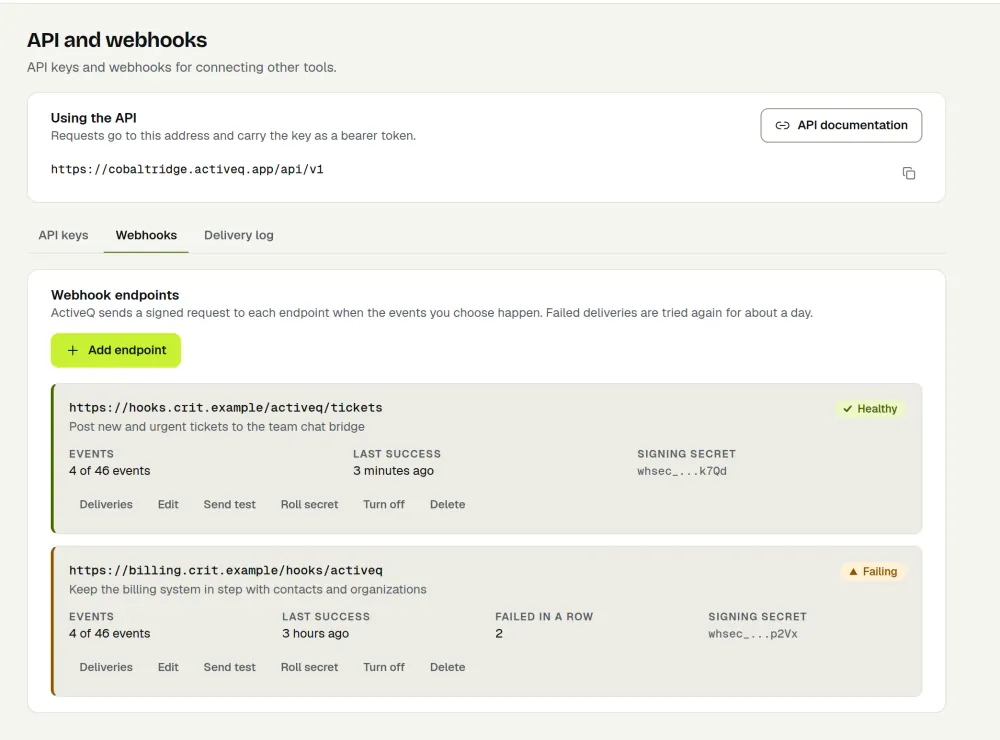Edit the billing webhook endpoint
The height and width of the screenshot is (740, 1000).
[168, 667]
